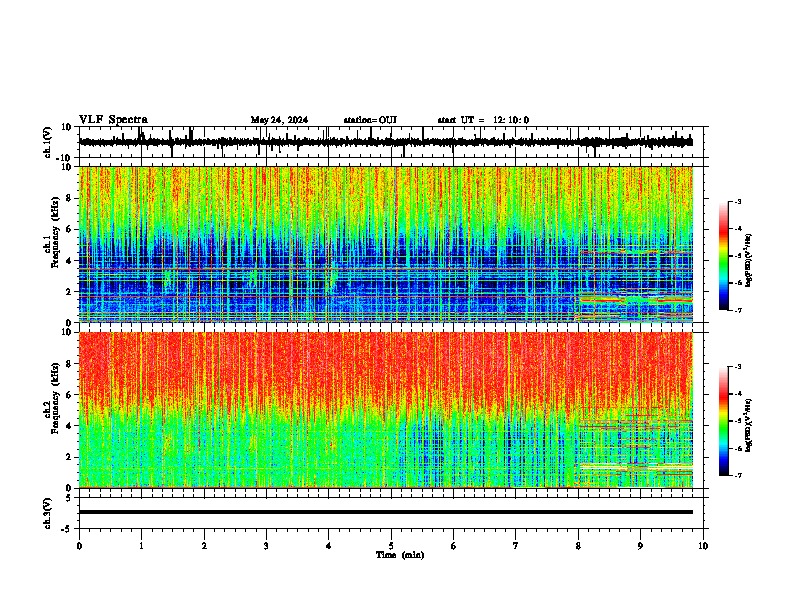792x612 pixels.
Task: Click the ch.1 spectrogram plot
Action: point(385,244)
